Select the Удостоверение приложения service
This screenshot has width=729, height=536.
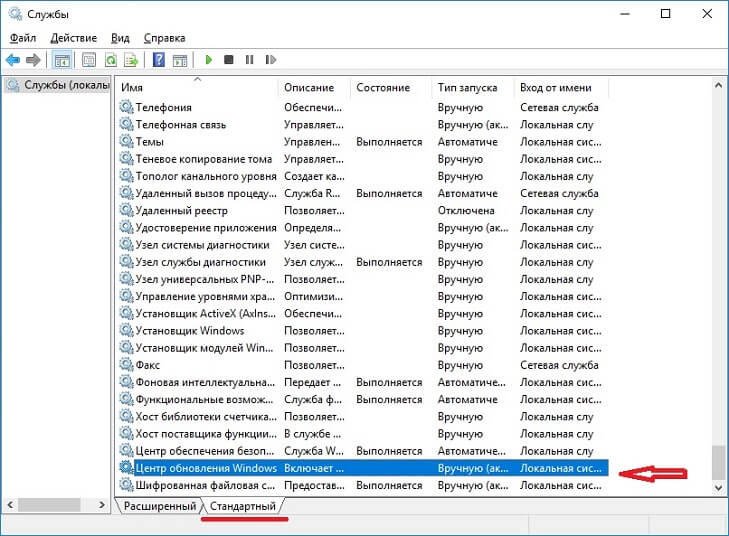(363, 227)
